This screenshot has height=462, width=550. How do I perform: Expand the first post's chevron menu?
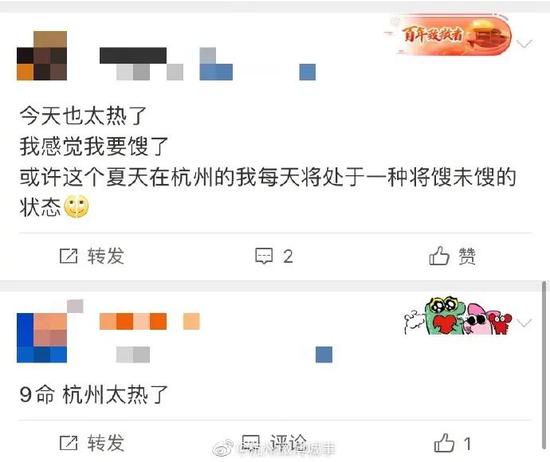click(525, 43)
